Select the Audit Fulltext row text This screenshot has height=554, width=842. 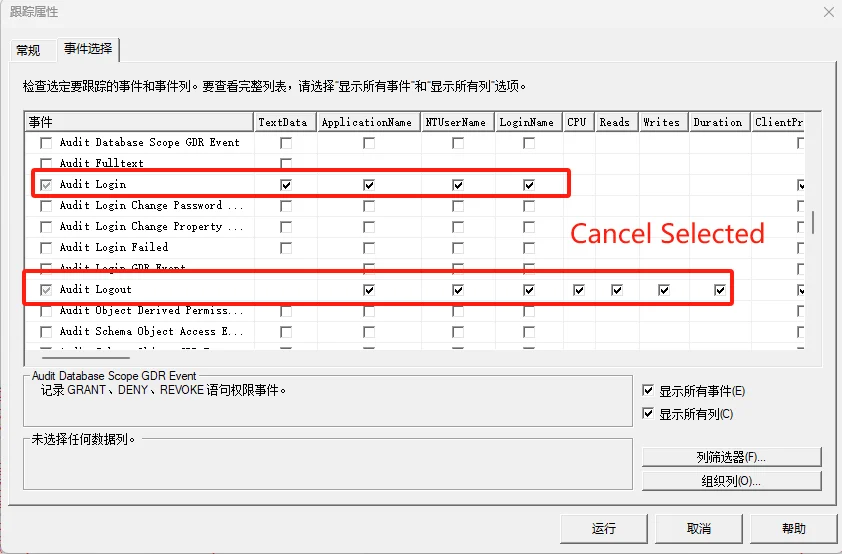pyautogui.click(x=101, y=163)
